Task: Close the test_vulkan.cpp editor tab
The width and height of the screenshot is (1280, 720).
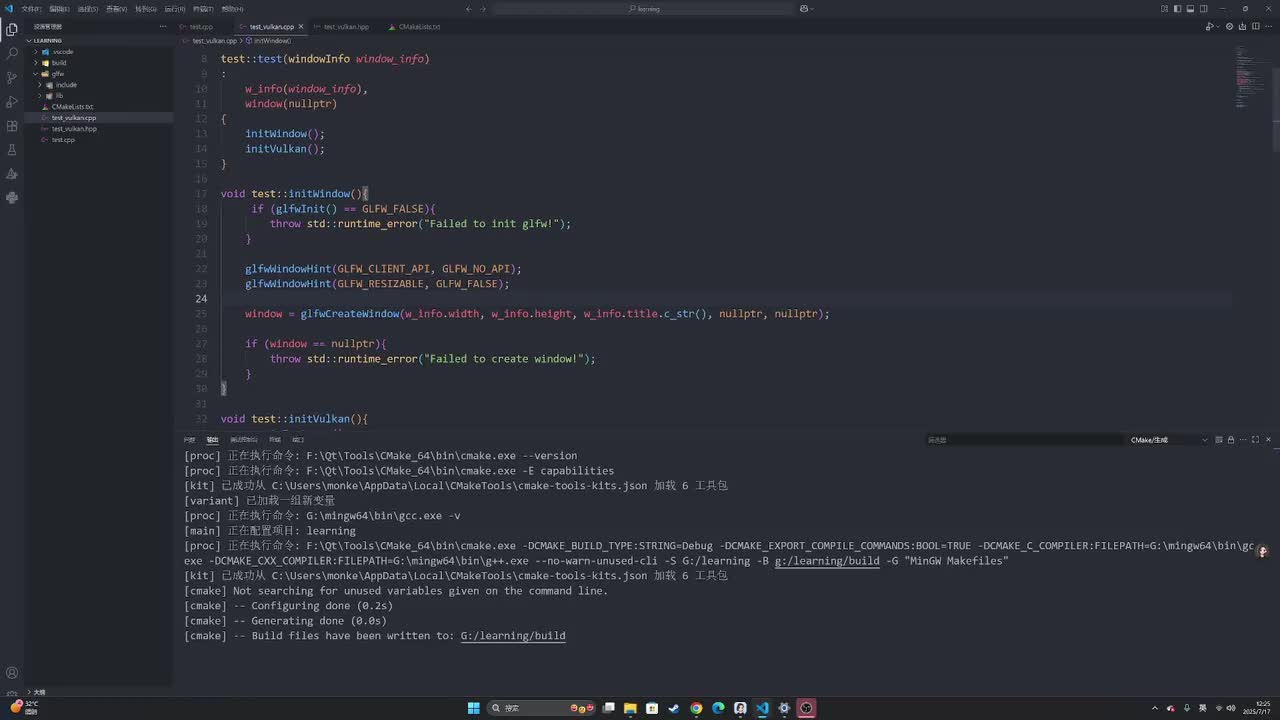Action: [301, 27]
